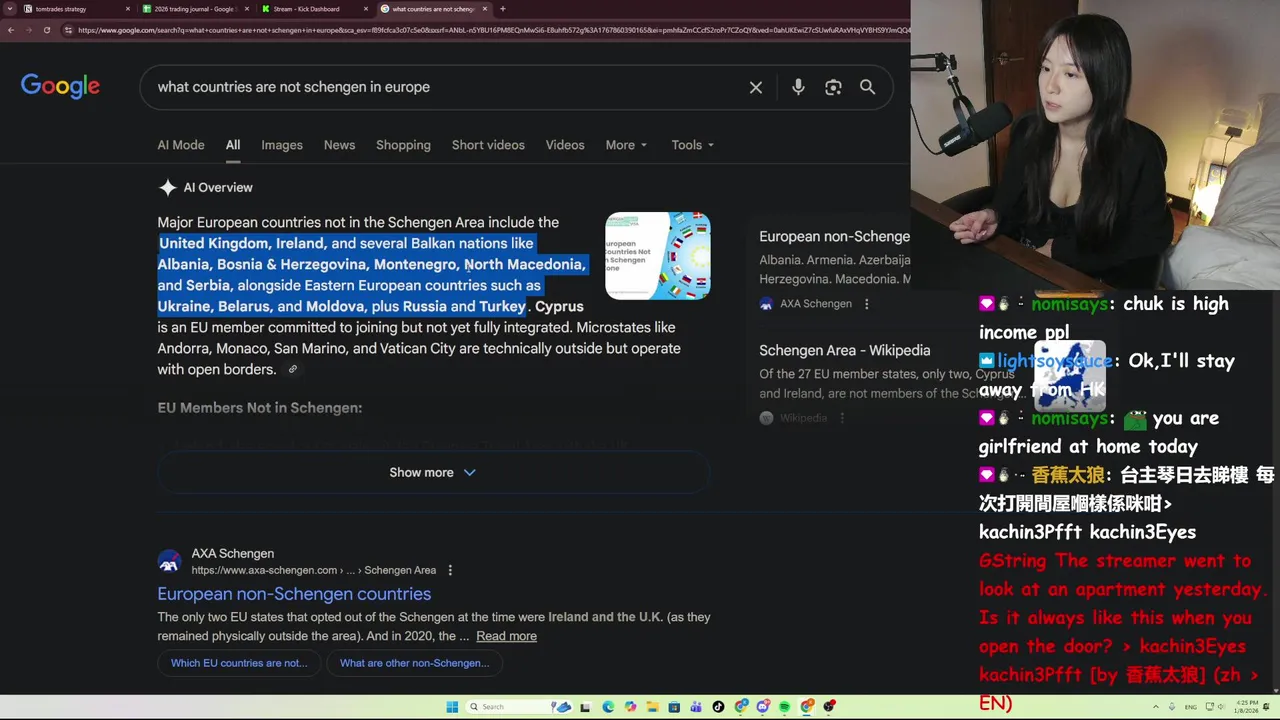
Task: Open File Explorer from taskbar
Action: [652, 707]
